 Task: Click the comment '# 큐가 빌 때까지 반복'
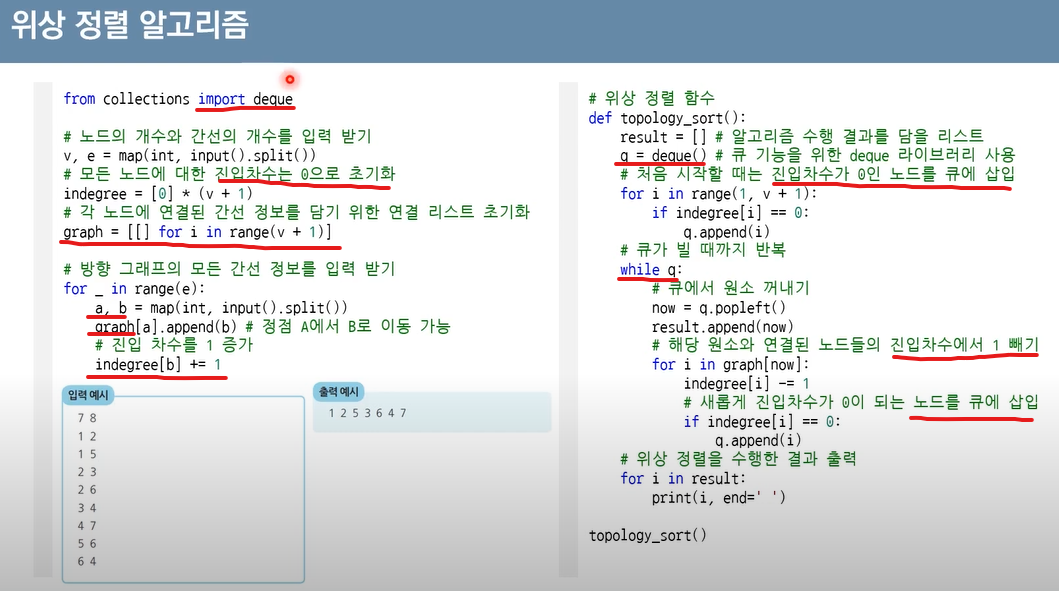click(702, 250)
